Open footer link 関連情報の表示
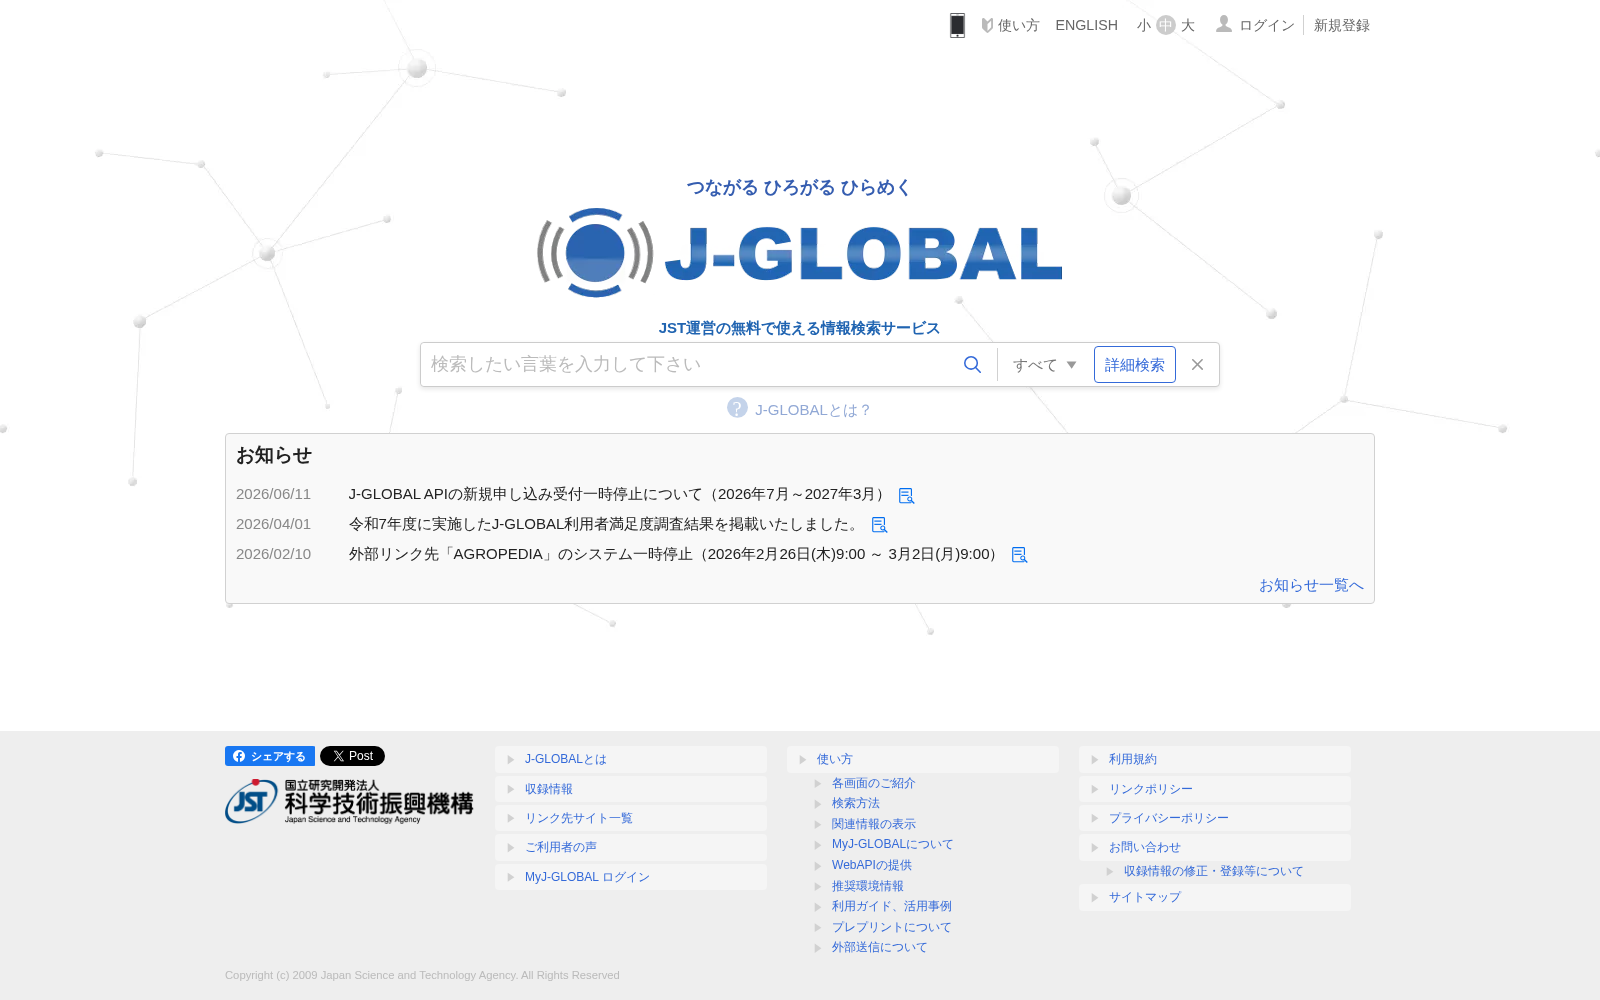This screenshot has width=1600, height=1000. [x=873, y=824]
